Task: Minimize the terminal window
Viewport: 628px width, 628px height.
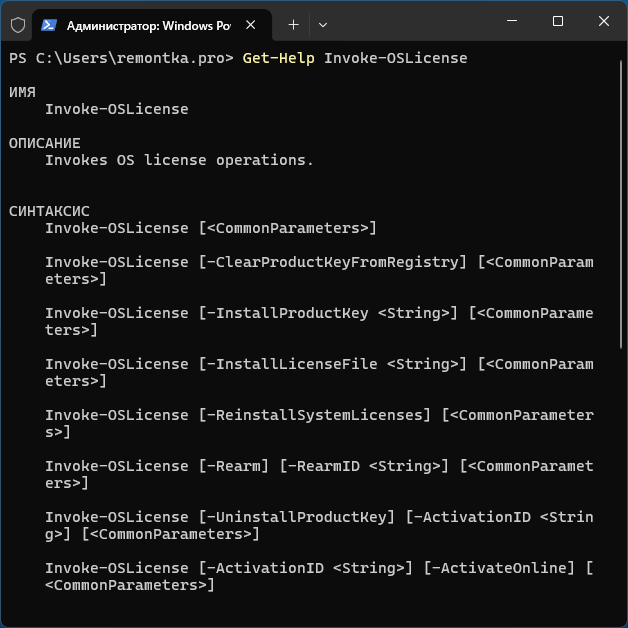Action: [512, 21]
